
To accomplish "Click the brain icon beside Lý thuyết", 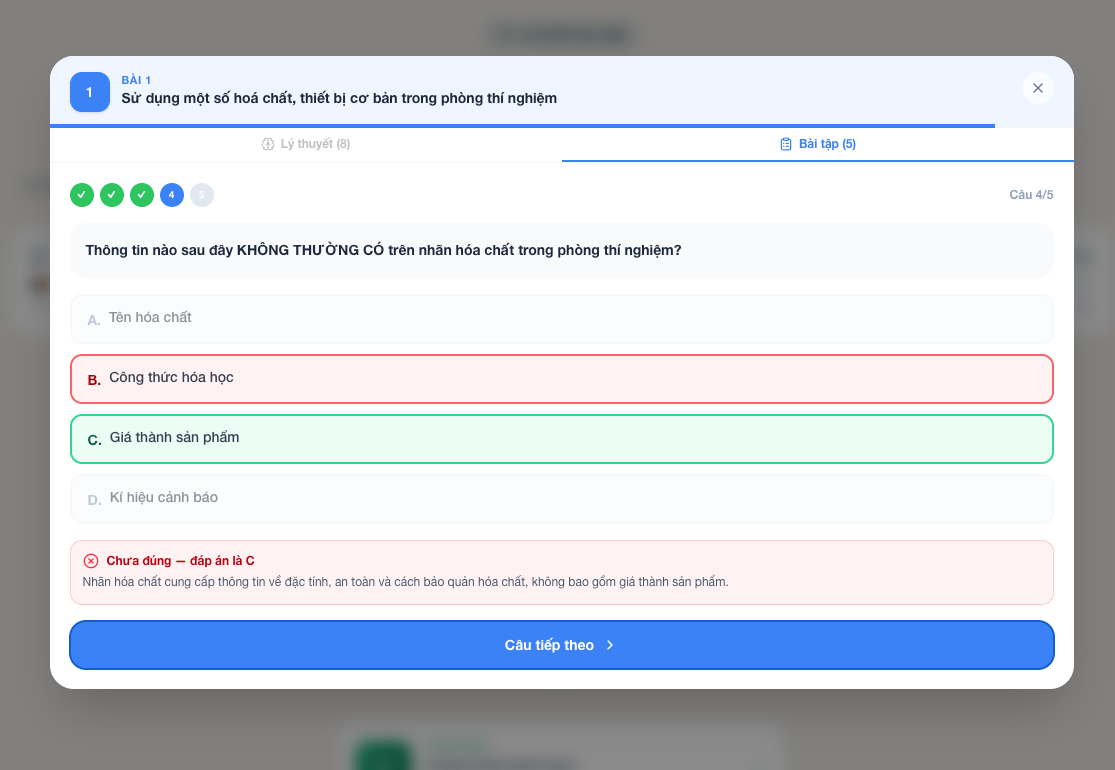I will pyautogui.click(x=268, y=144).
